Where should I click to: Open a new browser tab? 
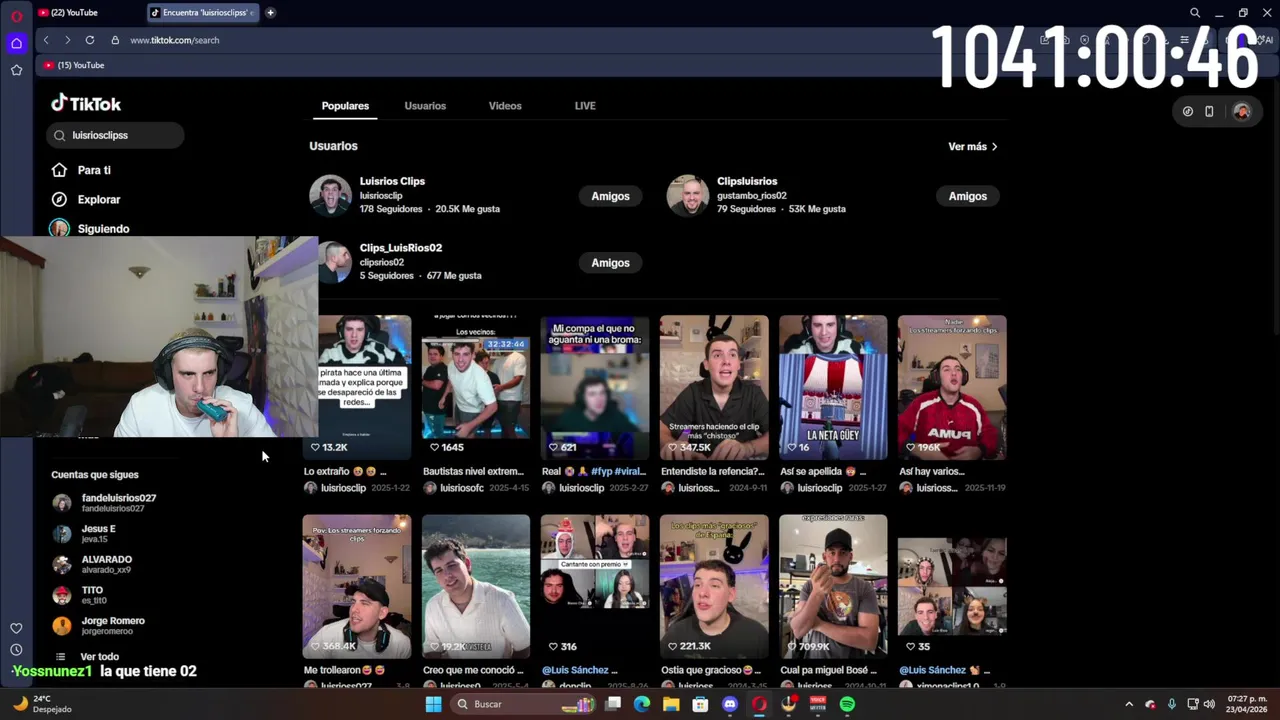(x=270, y=13)
